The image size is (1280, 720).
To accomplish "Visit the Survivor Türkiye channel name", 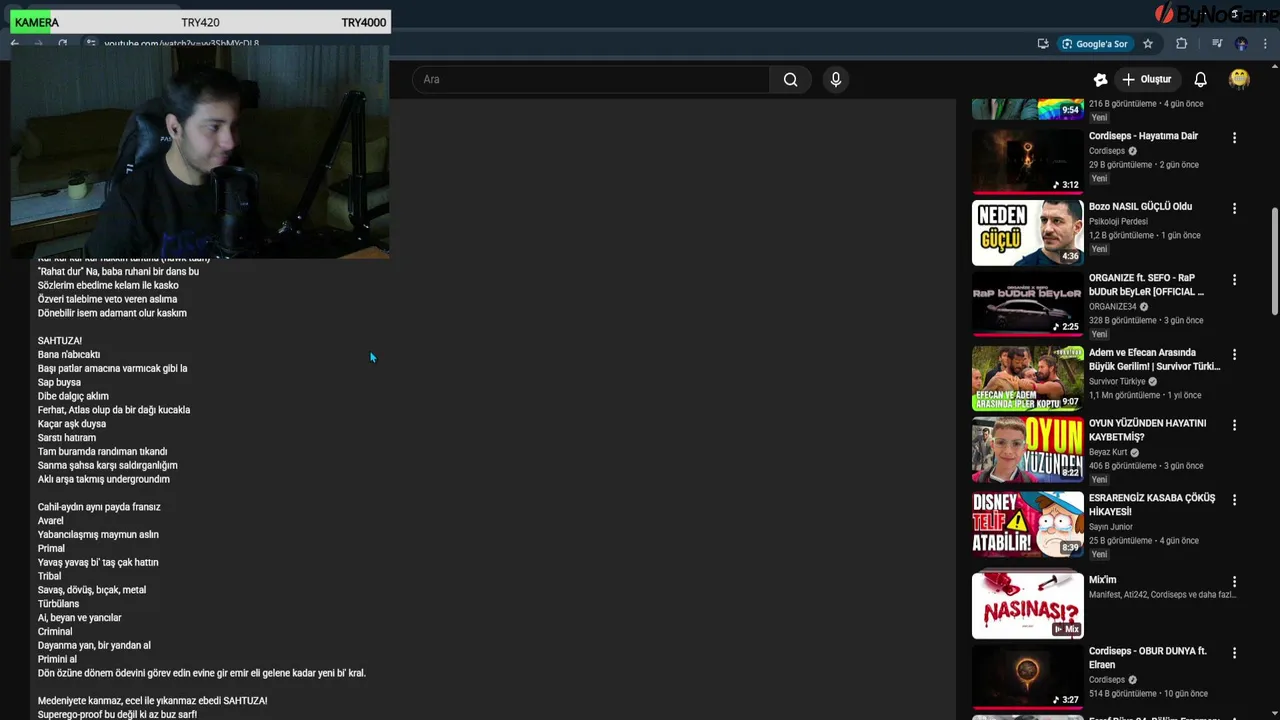I will coord(1116,381).
